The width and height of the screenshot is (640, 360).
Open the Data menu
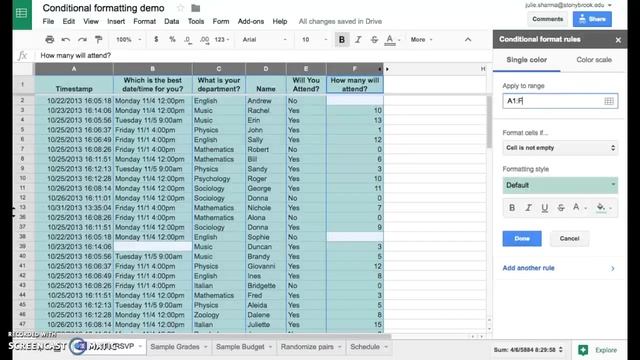pos(171,21)
